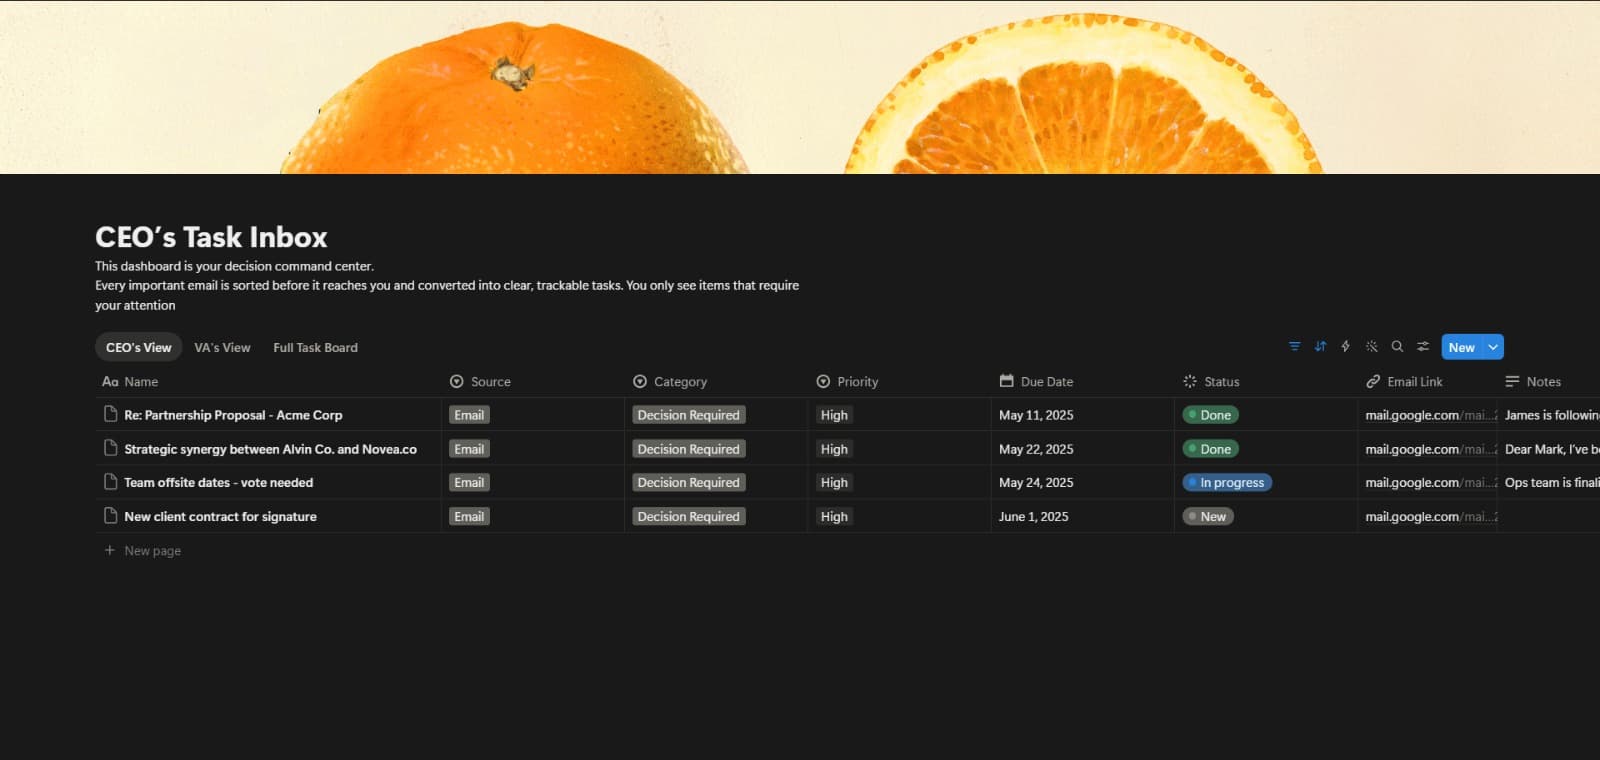Open page icon of Strategic synergy row
1600x760 pixels.
(111, 448)
